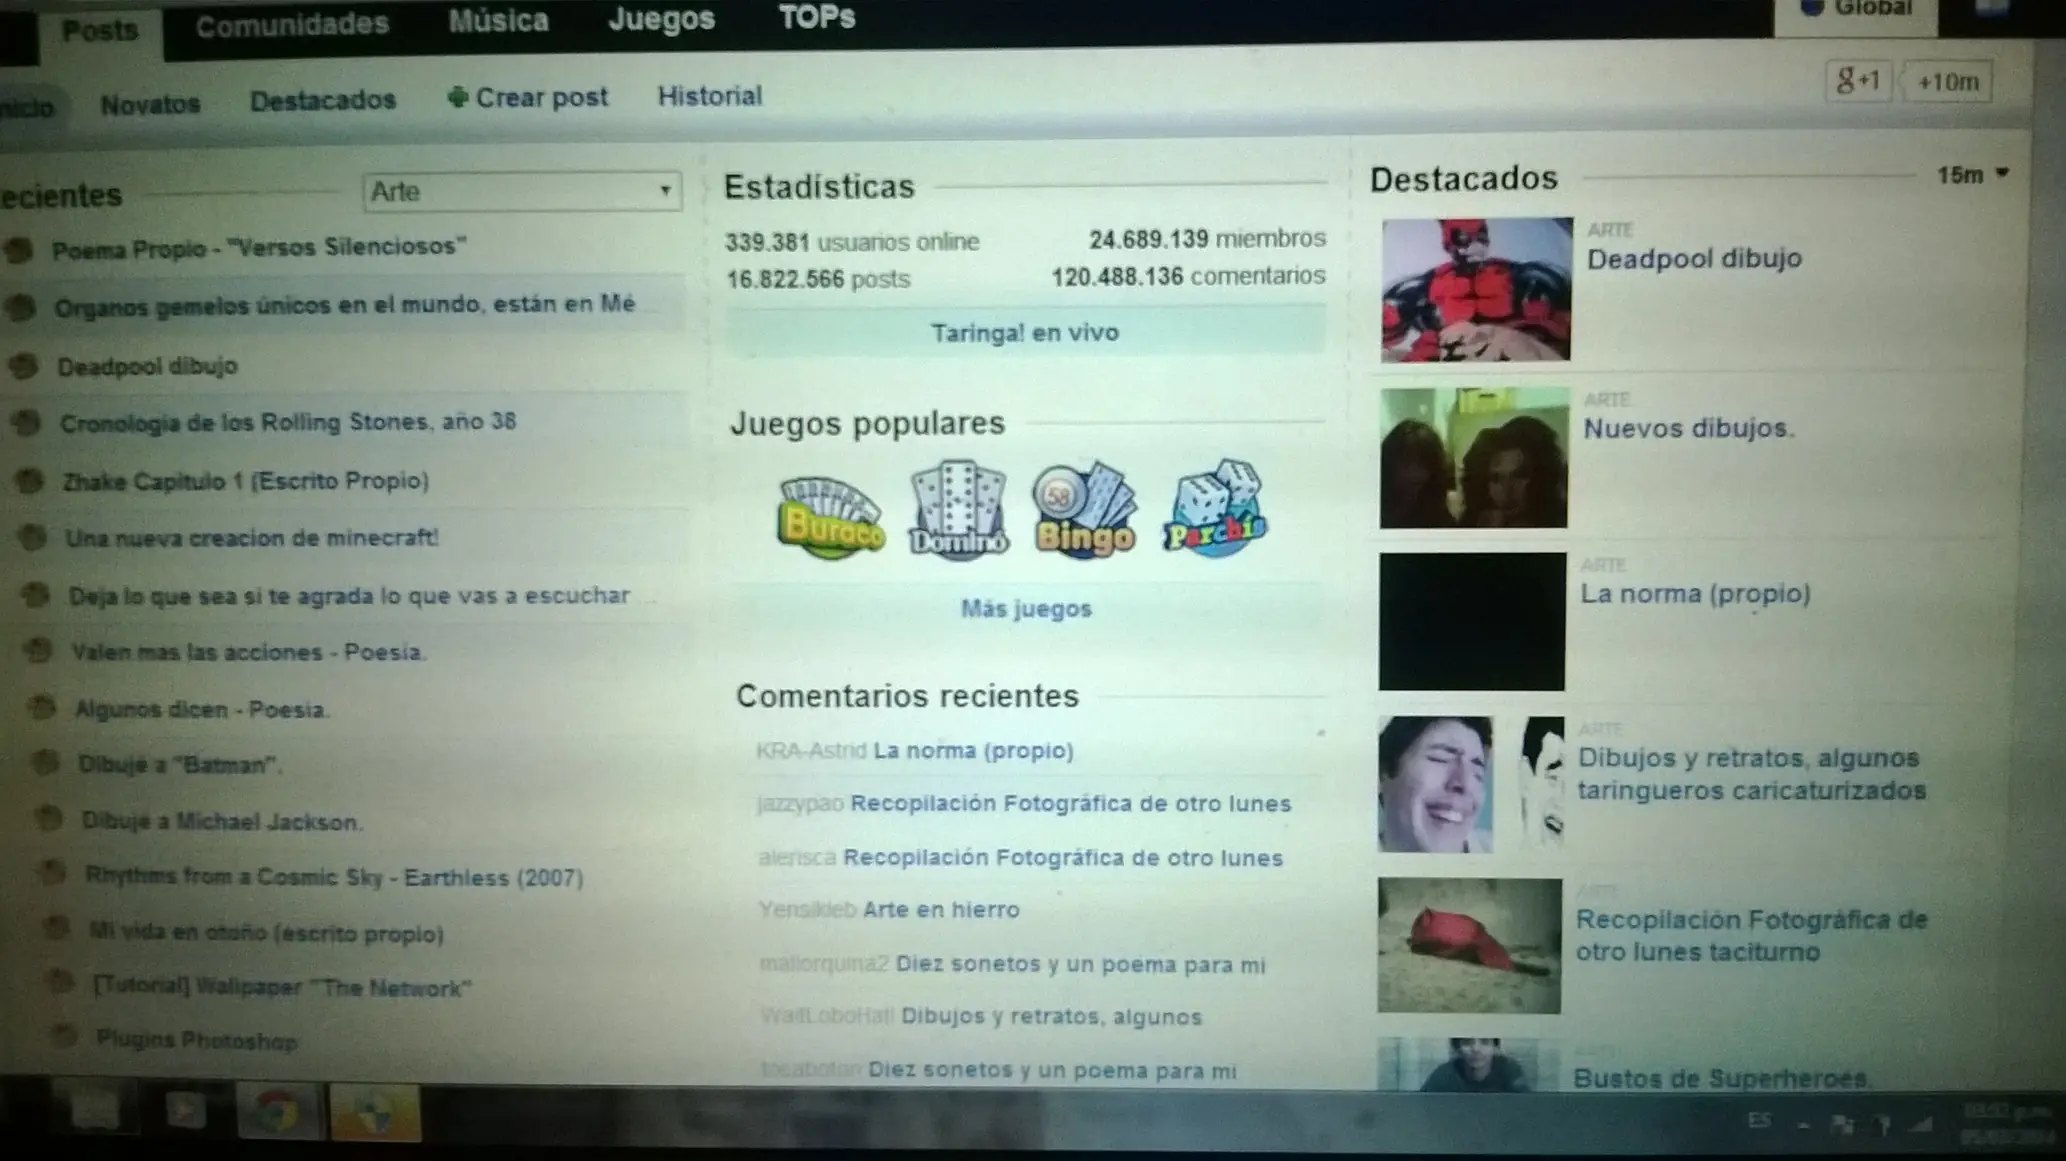
Task: Click the green plus icon beside Crear post
Action: pos(458,97)
